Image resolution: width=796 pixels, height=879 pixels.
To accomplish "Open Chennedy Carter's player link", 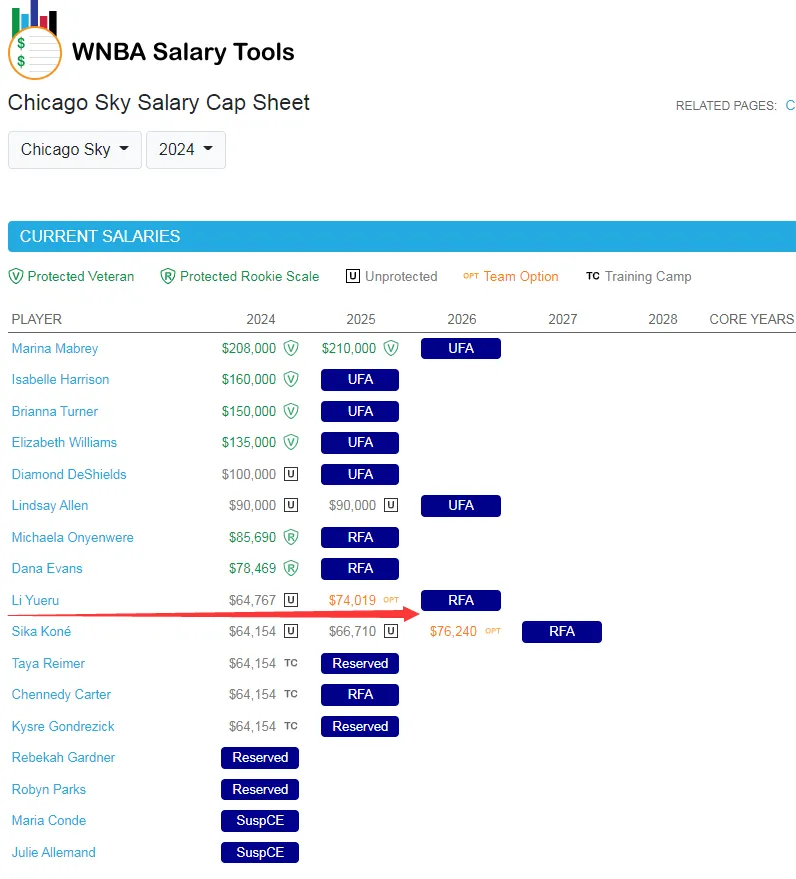I will point(62,695).
